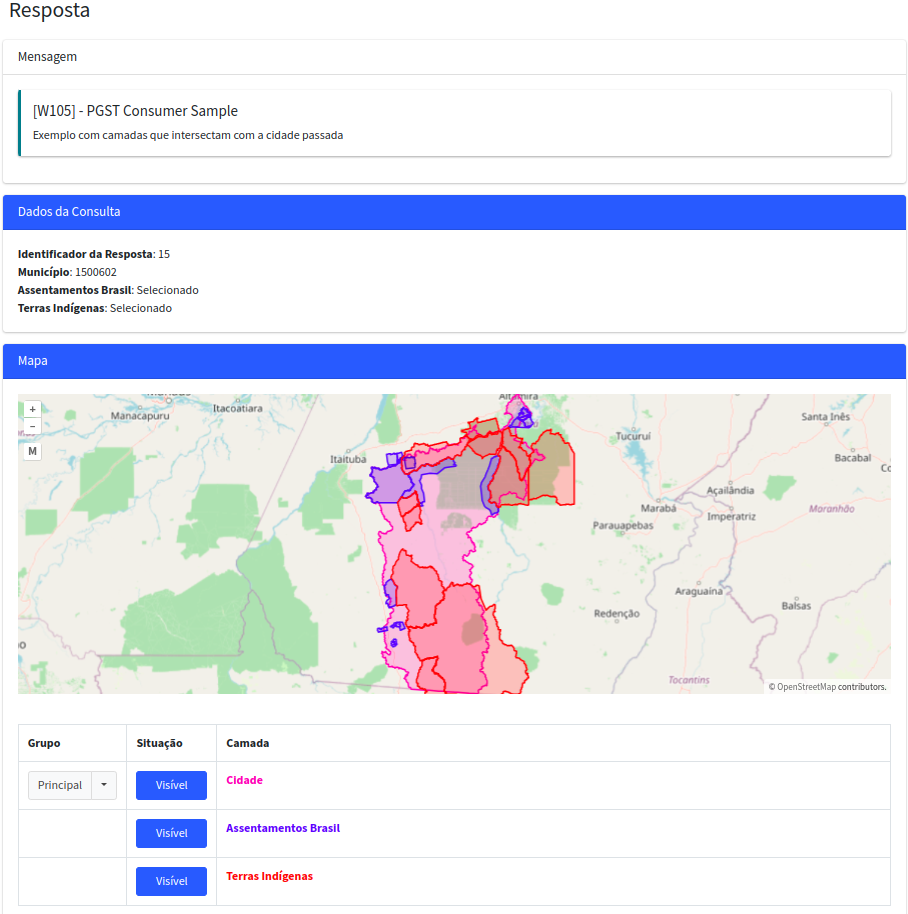The width and height of the screenshot is (908, 914).
Task: Toggle the Visível button for Assentamentos Brasil
Action: click(170, 833)
